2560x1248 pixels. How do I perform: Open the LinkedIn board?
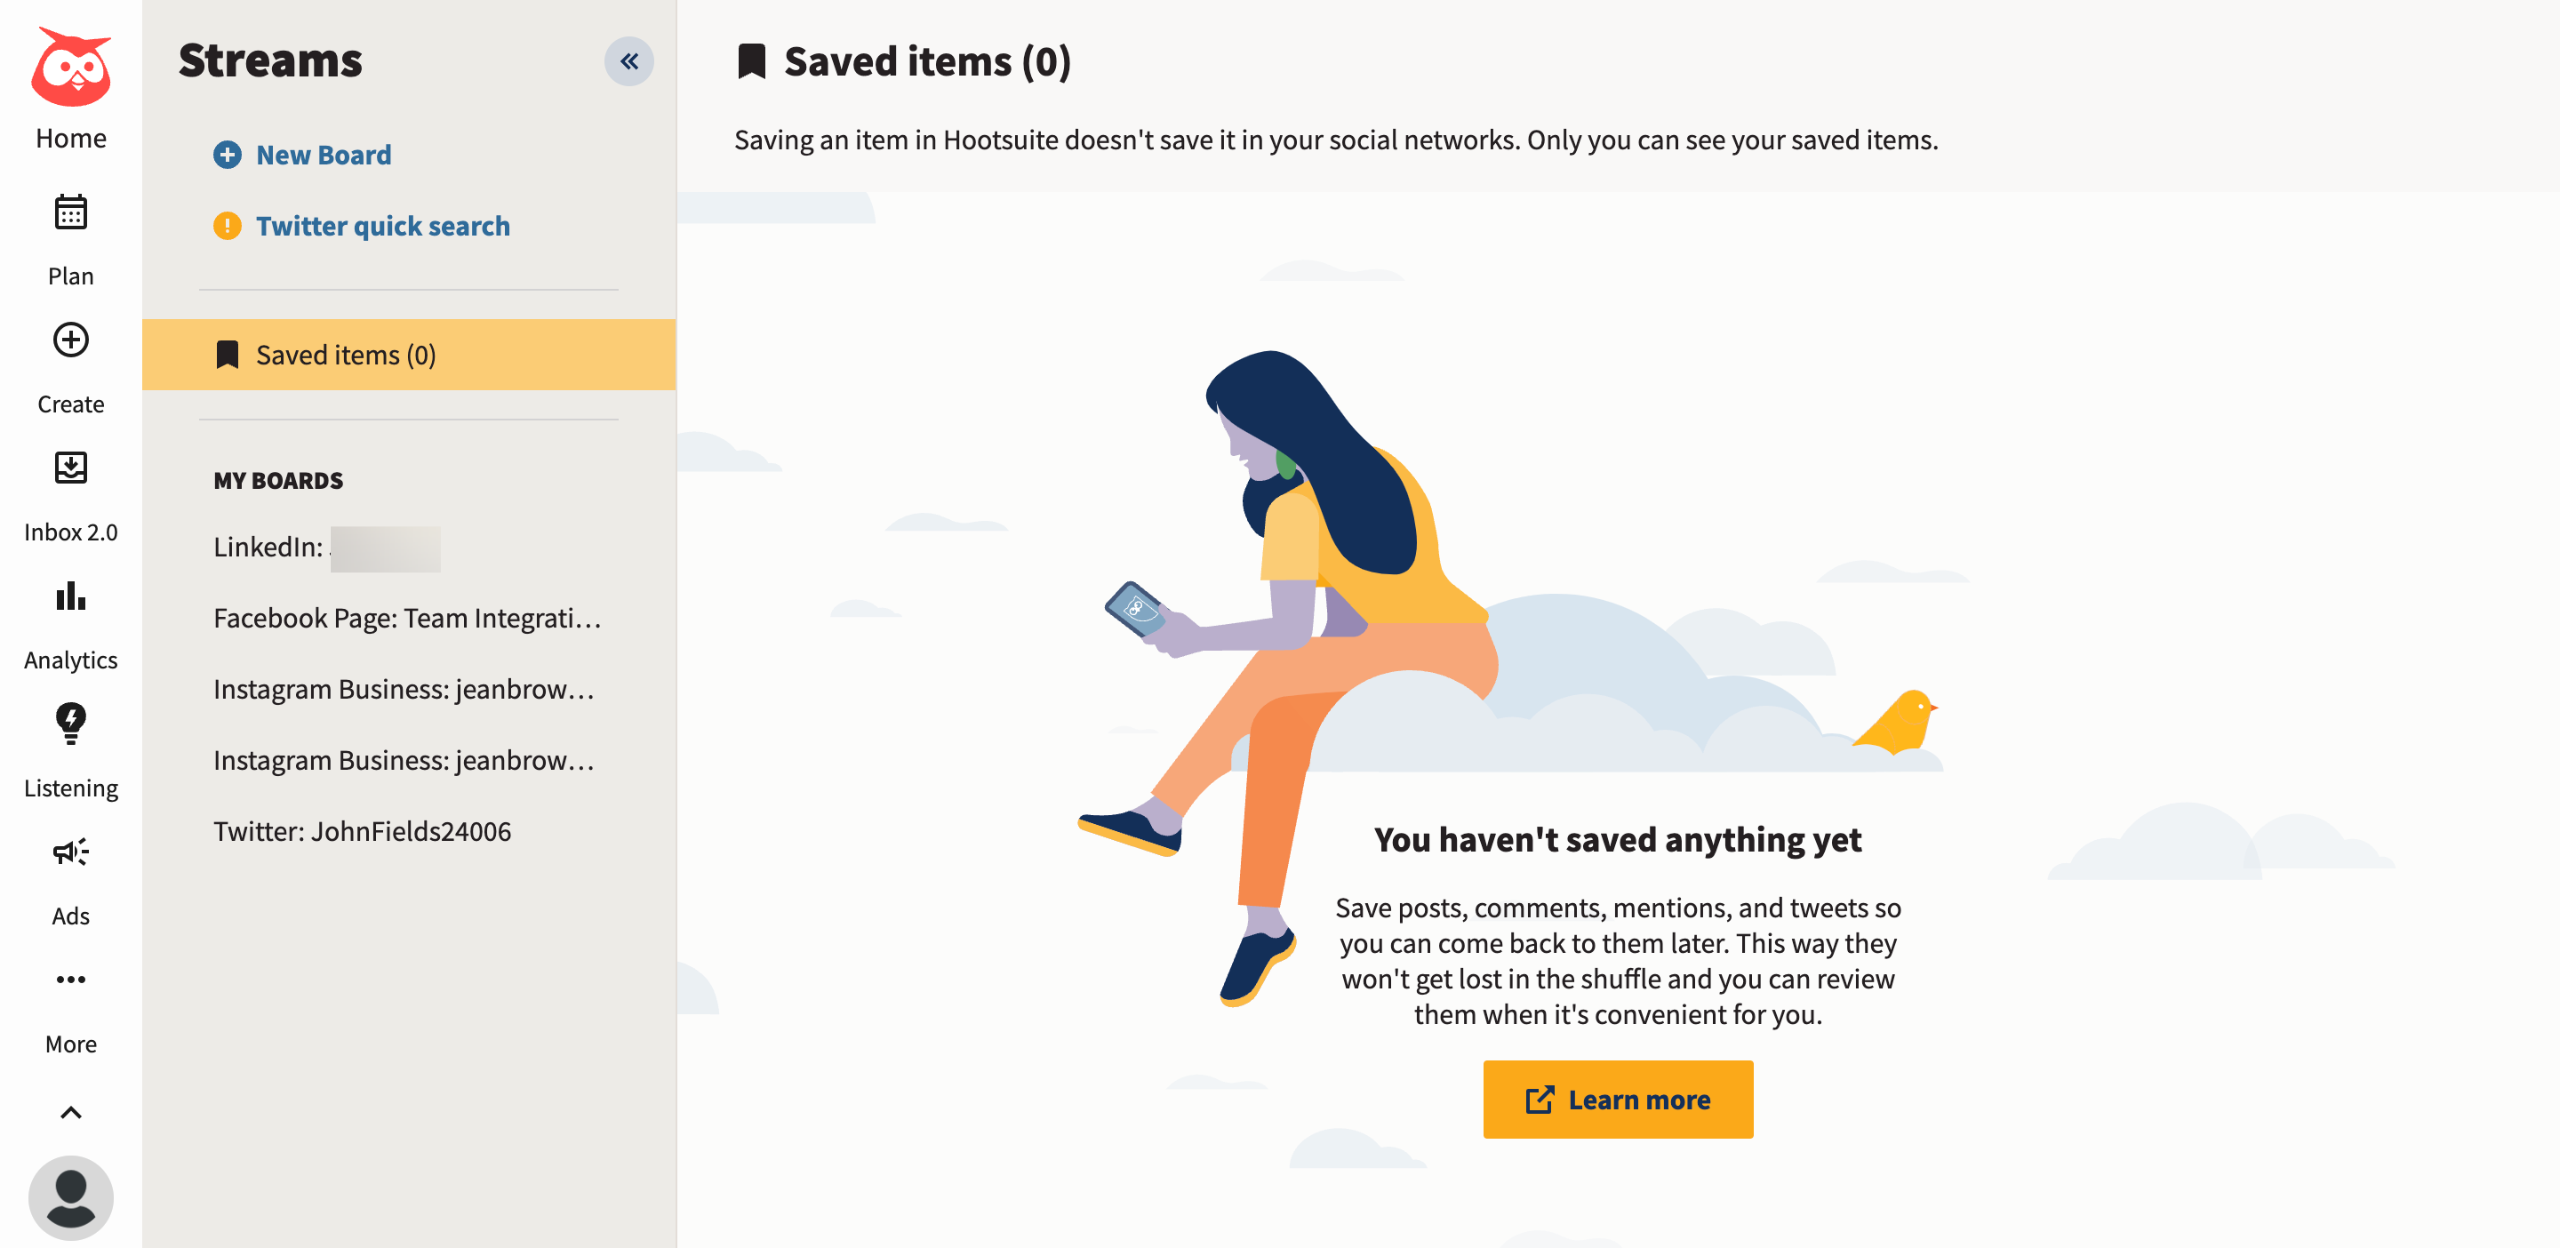click(326, 547)
